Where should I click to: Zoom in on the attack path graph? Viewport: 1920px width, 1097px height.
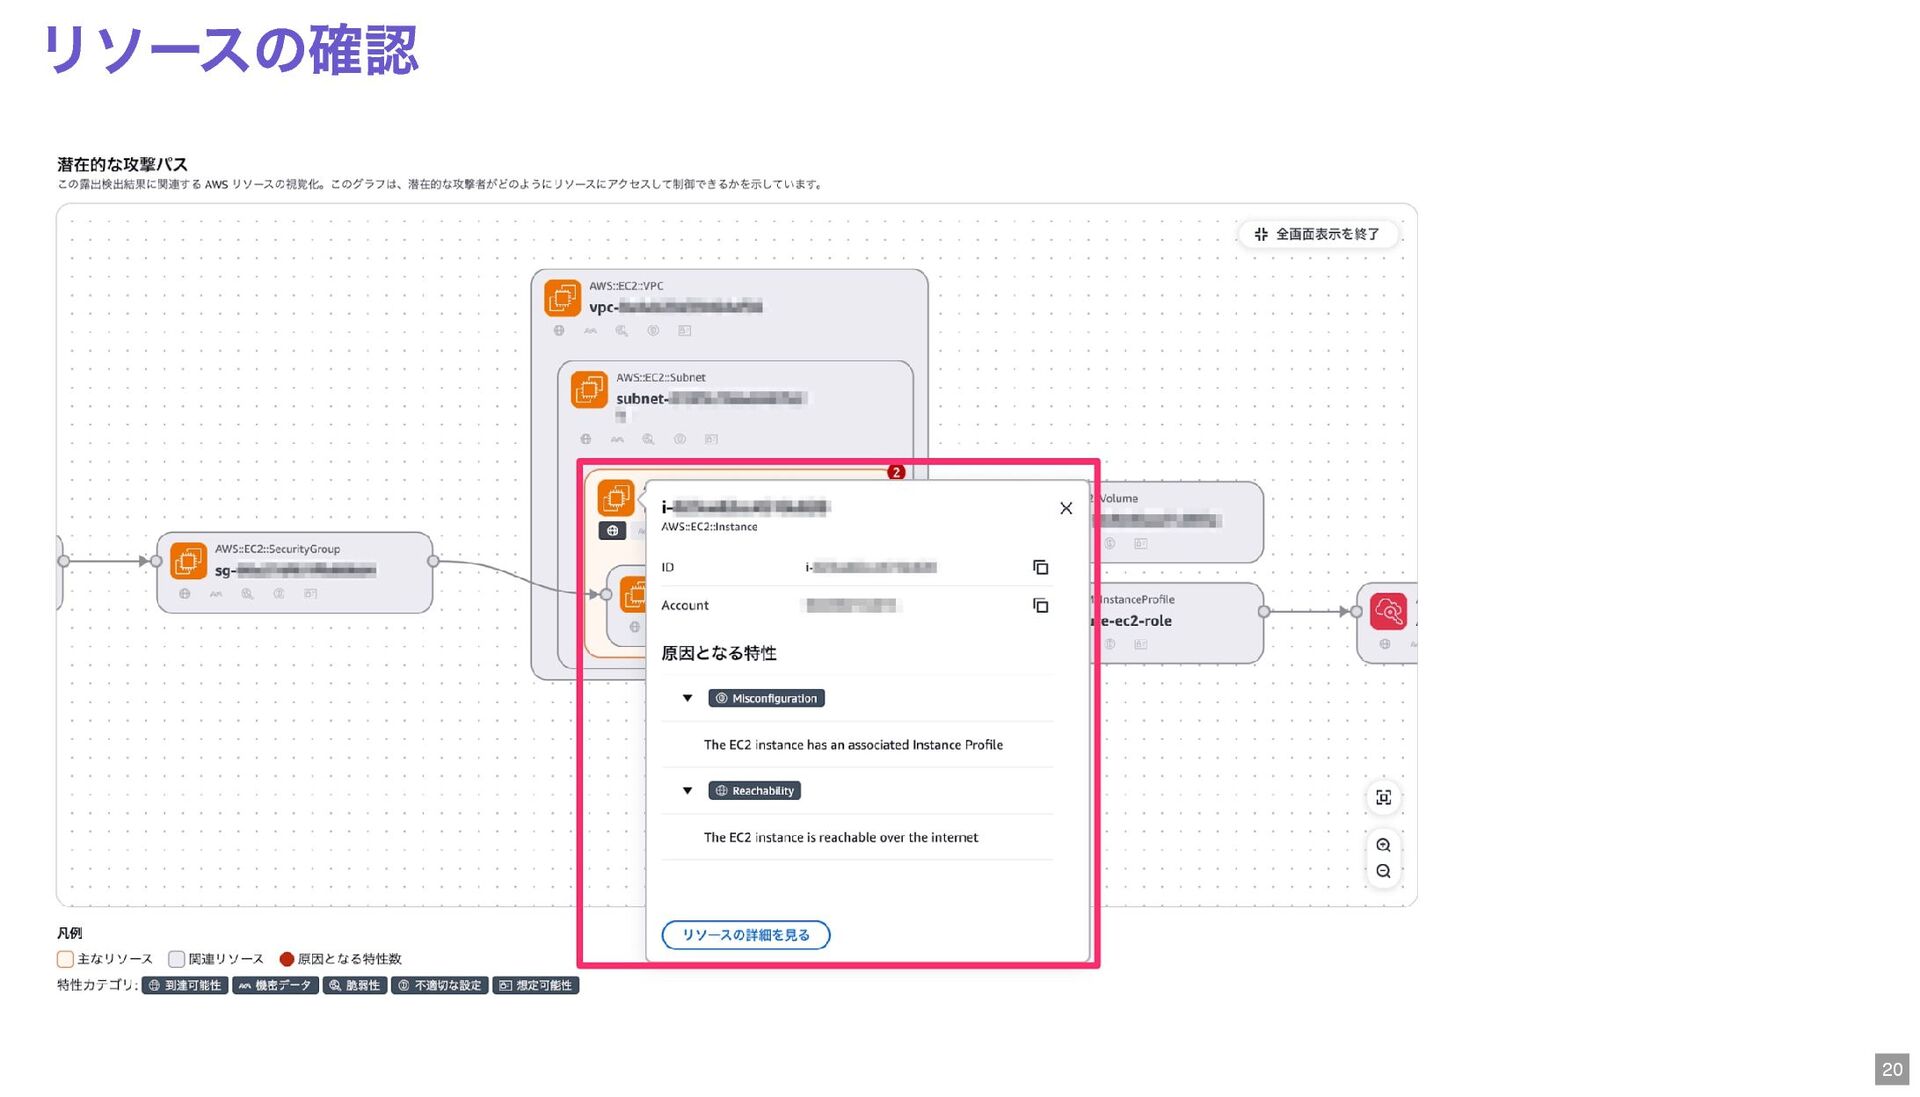(1383, 845)
